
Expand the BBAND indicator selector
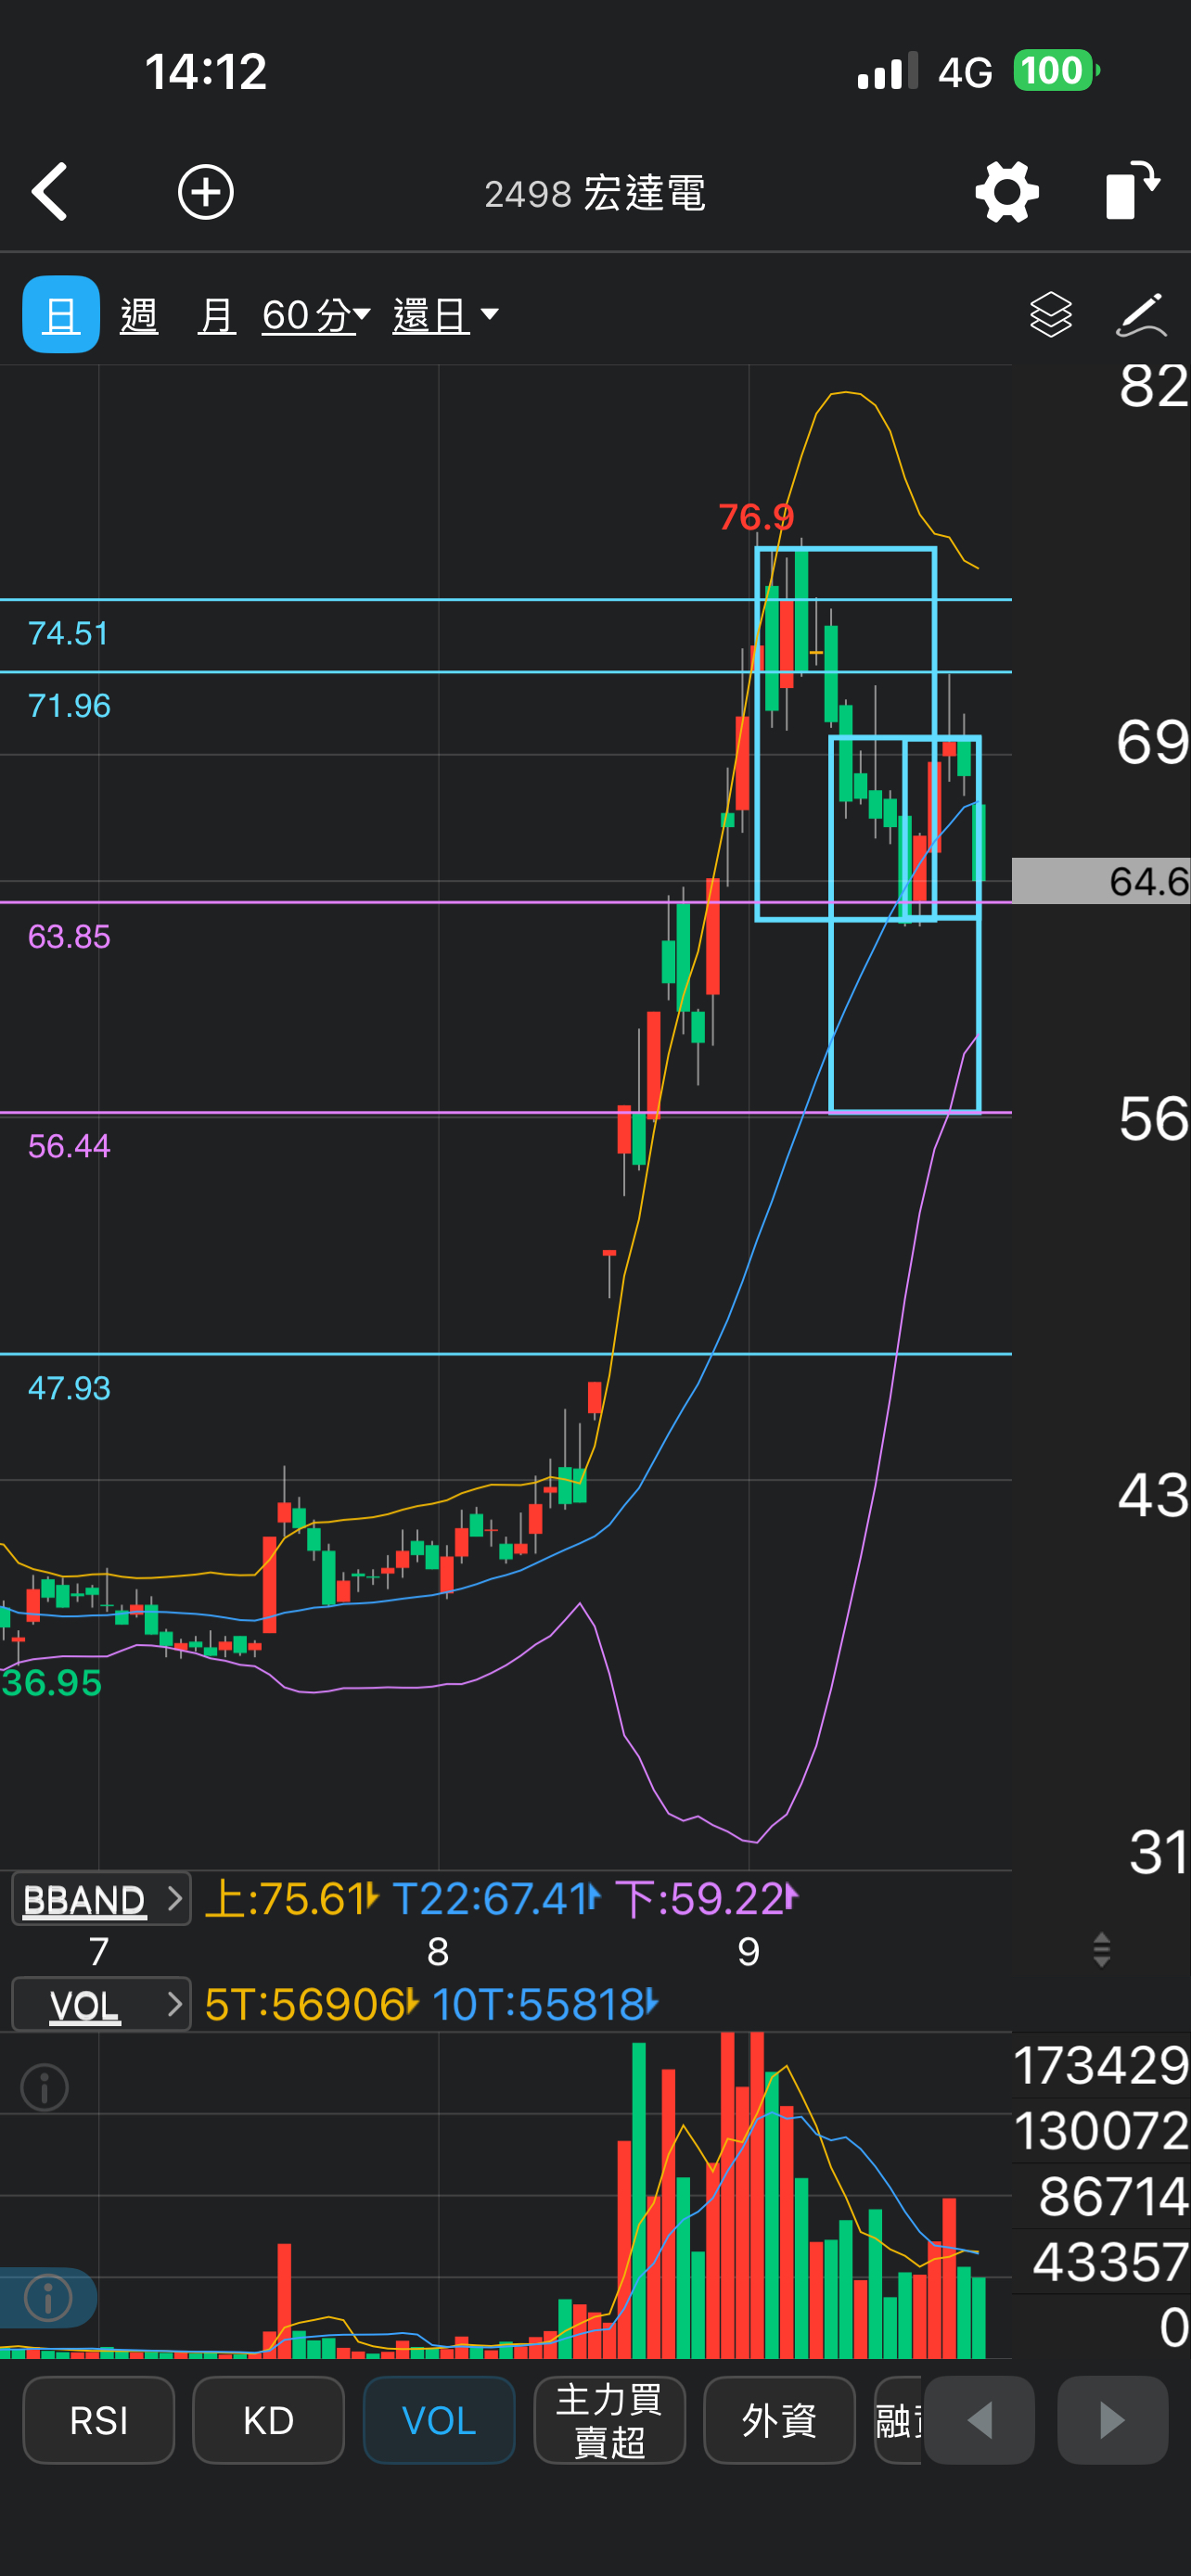coord(101,1898)
